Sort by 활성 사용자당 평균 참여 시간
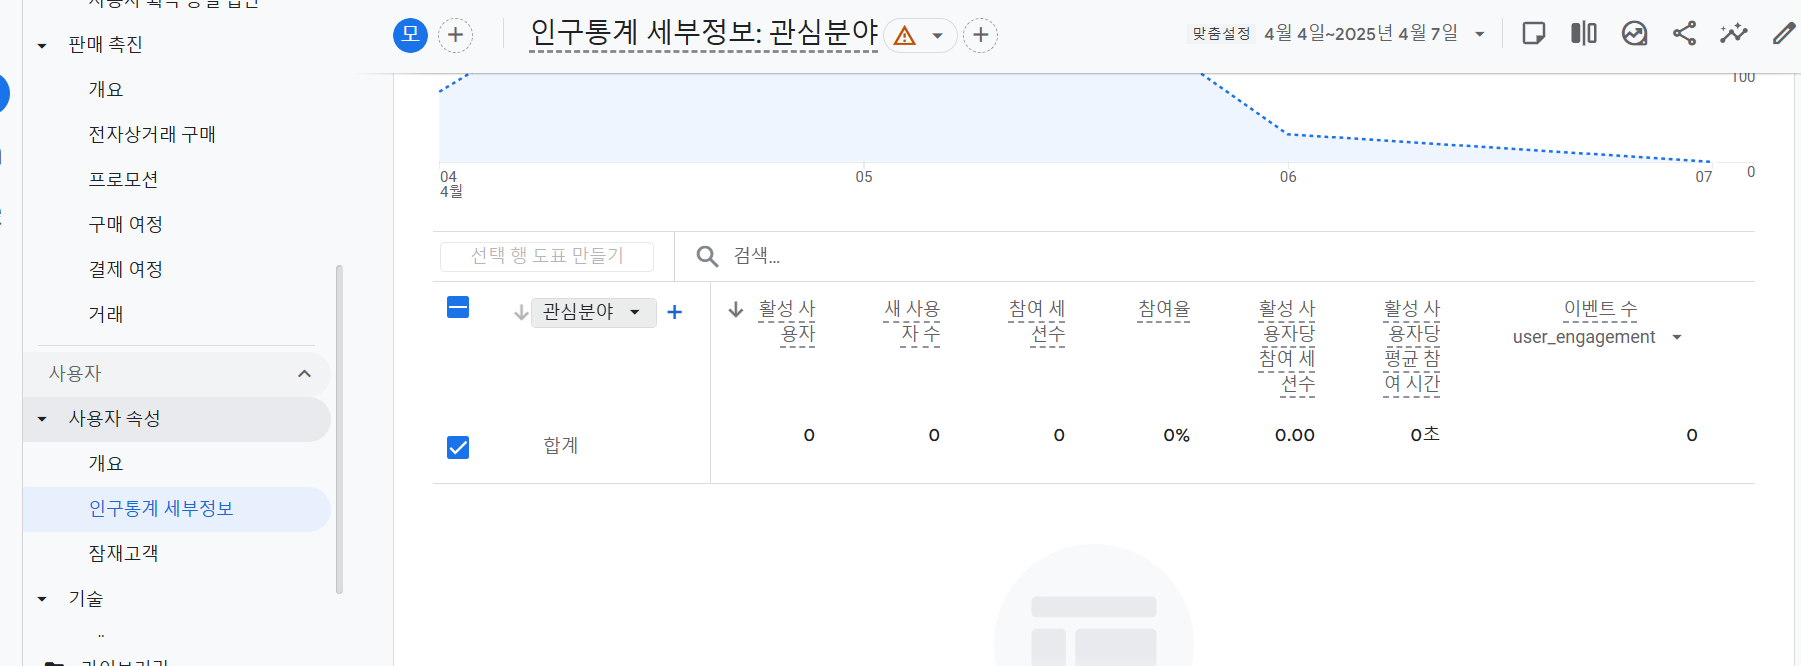Viewport: 1801px width, 666px height. (x=1412, y=346)
